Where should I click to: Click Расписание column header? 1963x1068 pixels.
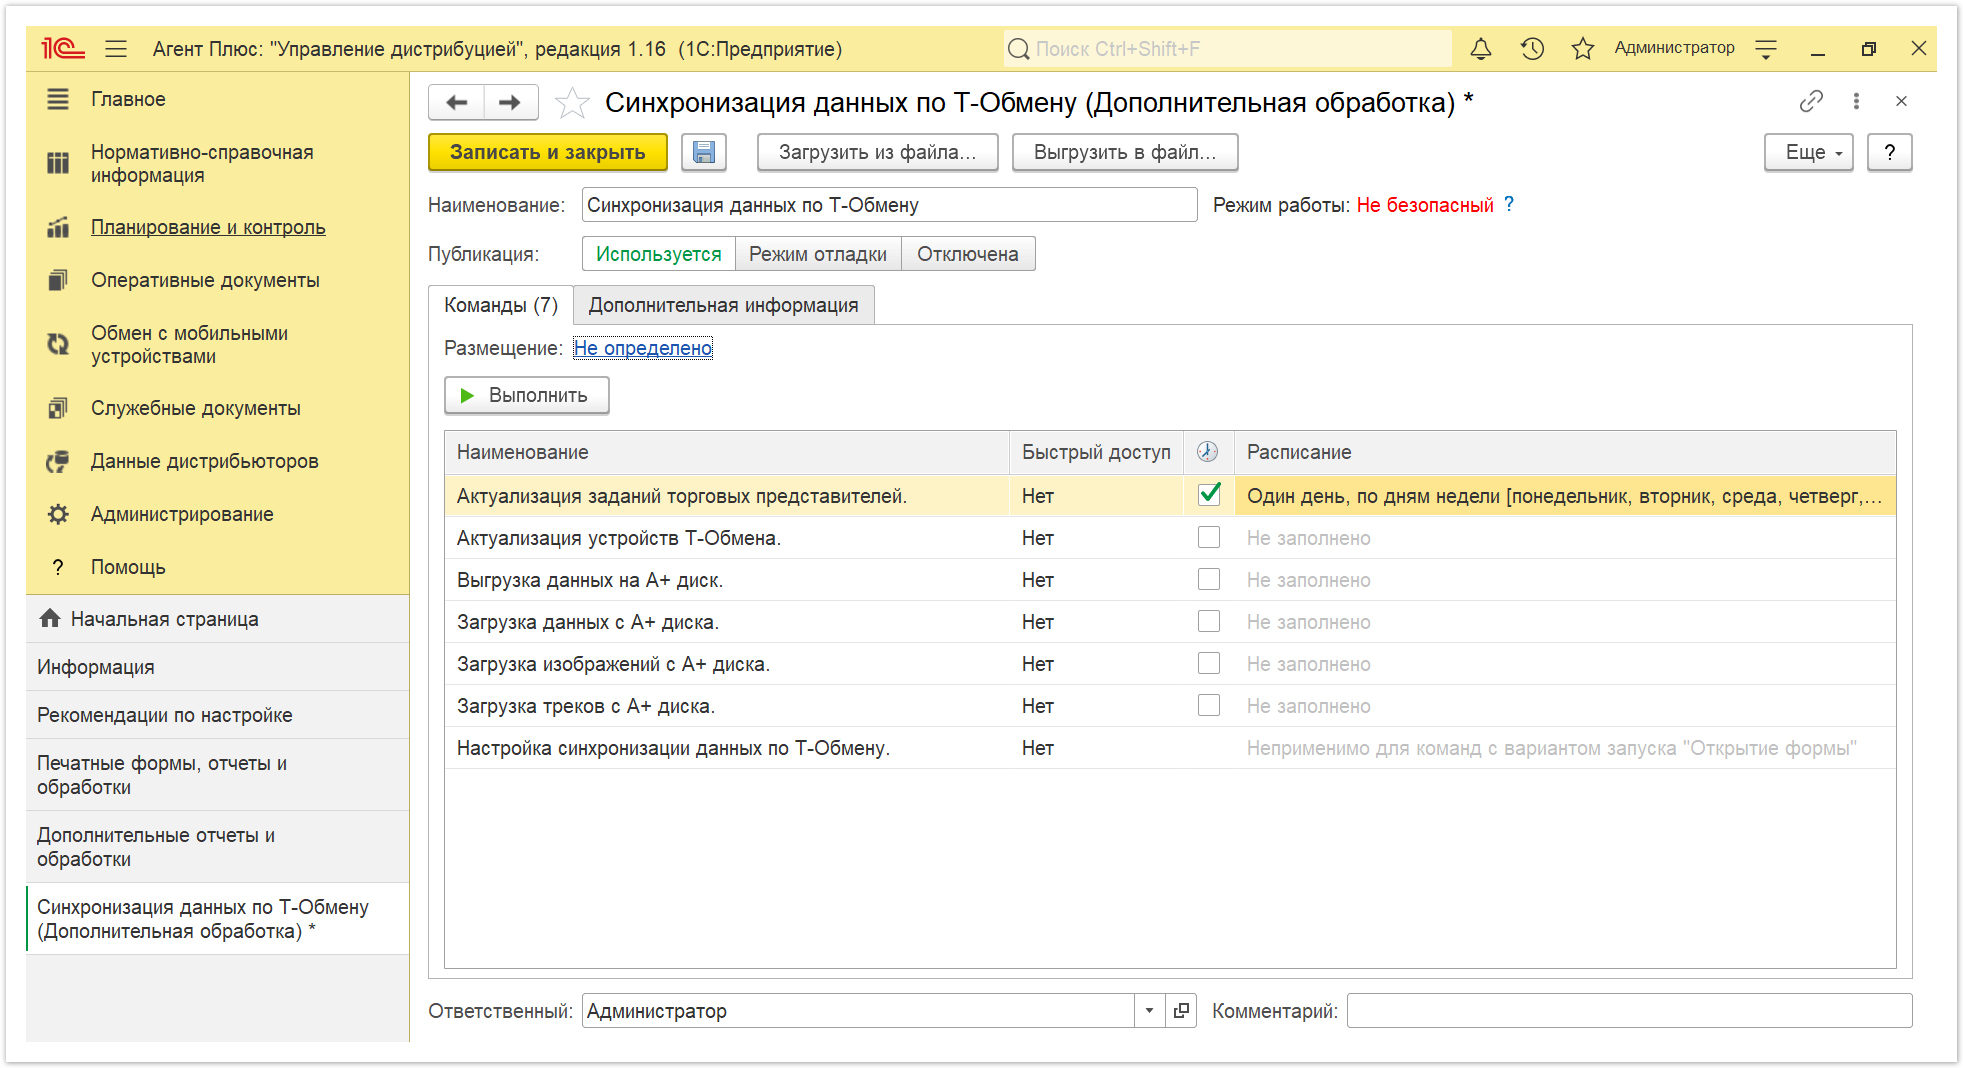click(x=1565, y=452)
